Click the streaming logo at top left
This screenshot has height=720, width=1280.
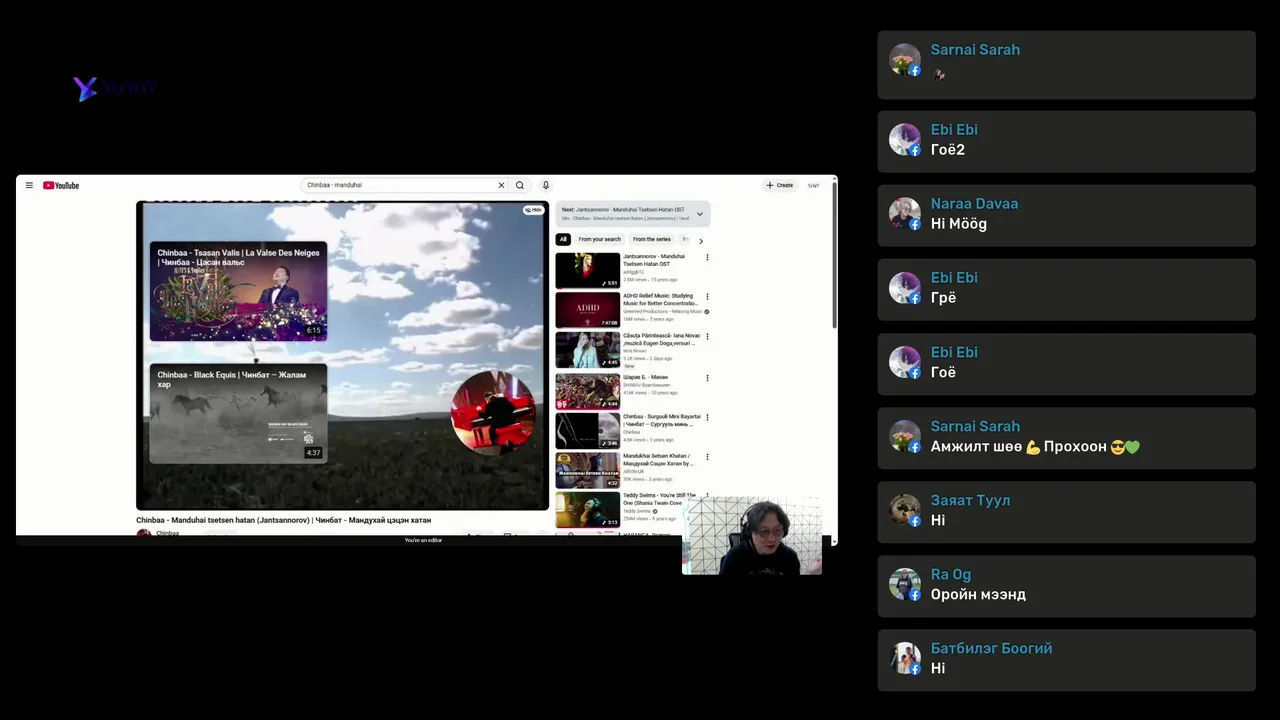point(115,88)
